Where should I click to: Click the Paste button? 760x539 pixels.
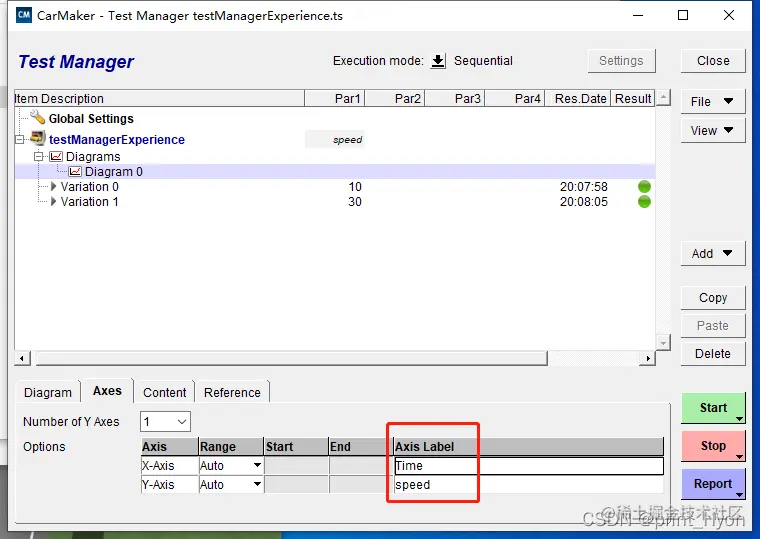(x=712, y=326)
